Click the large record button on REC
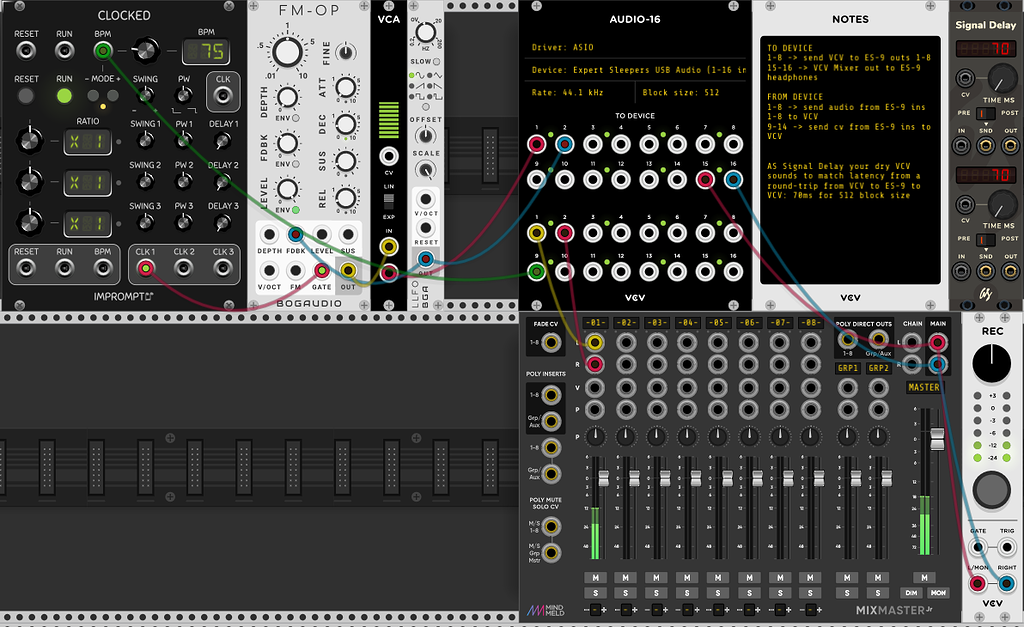The width and height of the screenshot is (1024, 627). click(991, 489)
